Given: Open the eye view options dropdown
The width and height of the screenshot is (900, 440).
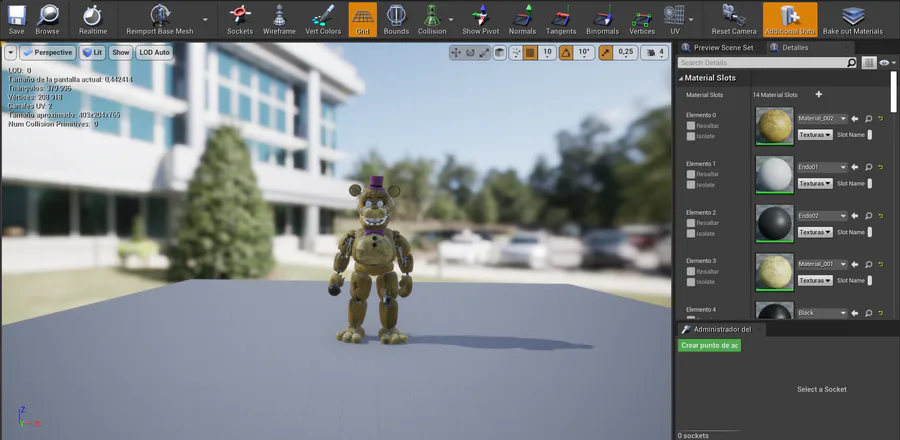Looking at the screenshot, I should pos(887,63).
